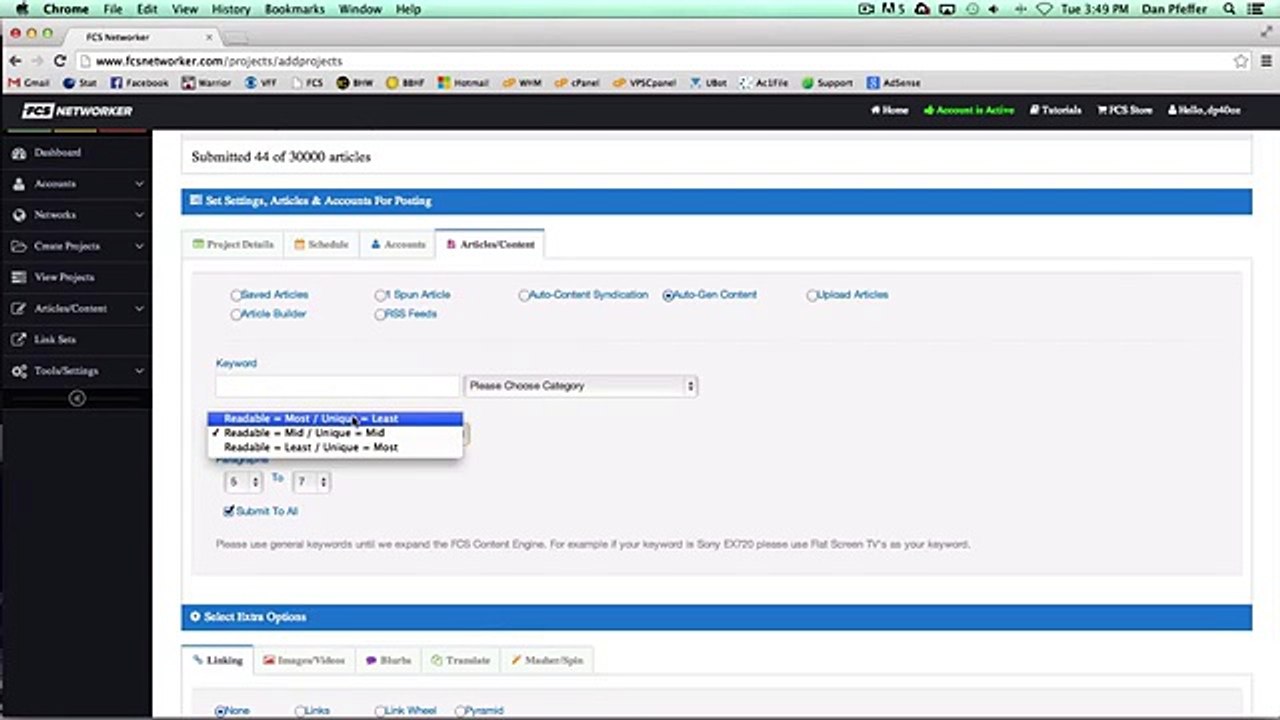Switch to the Accounts tab

pyautogui.click(x=397, y=244)
